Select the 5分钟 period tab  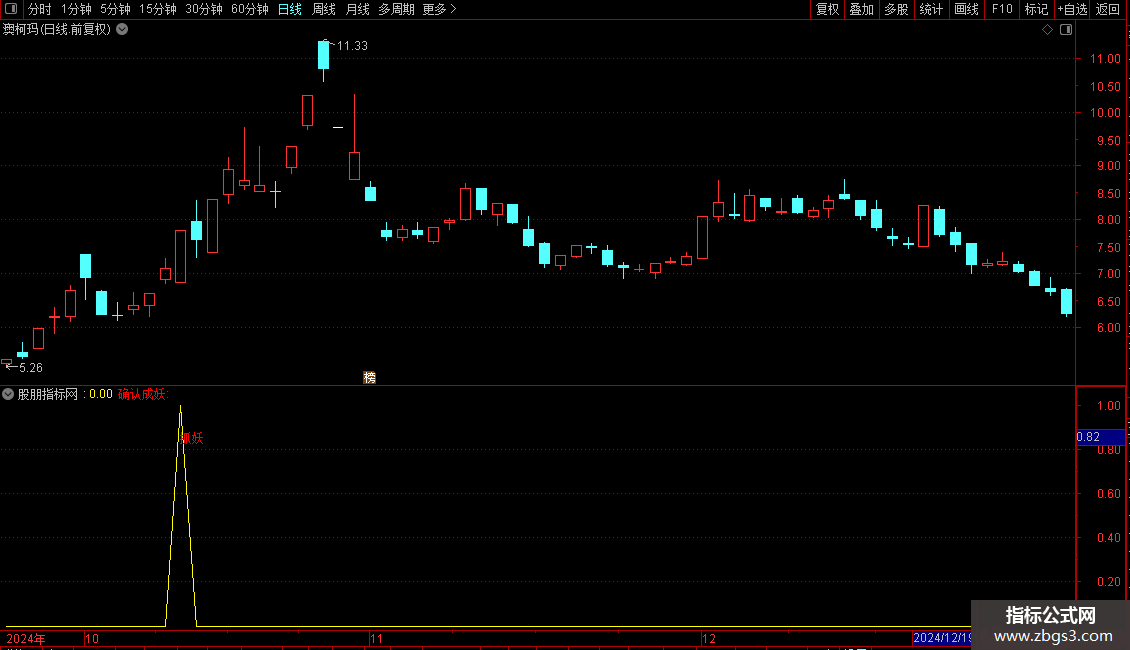(x=115, y=9)
